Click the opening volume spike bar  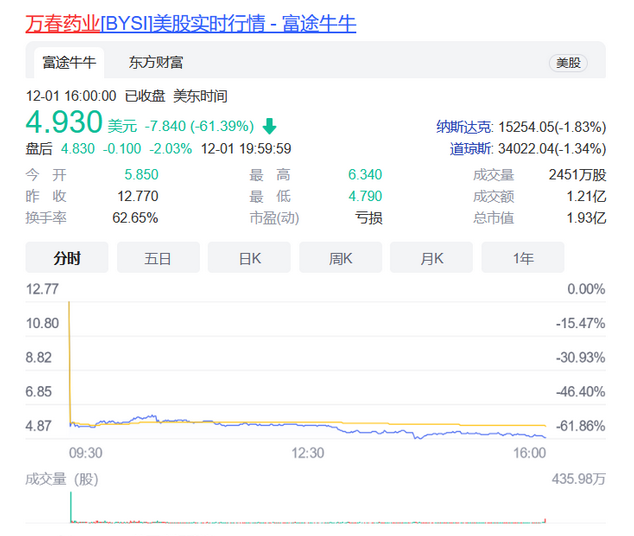(70, 508)
